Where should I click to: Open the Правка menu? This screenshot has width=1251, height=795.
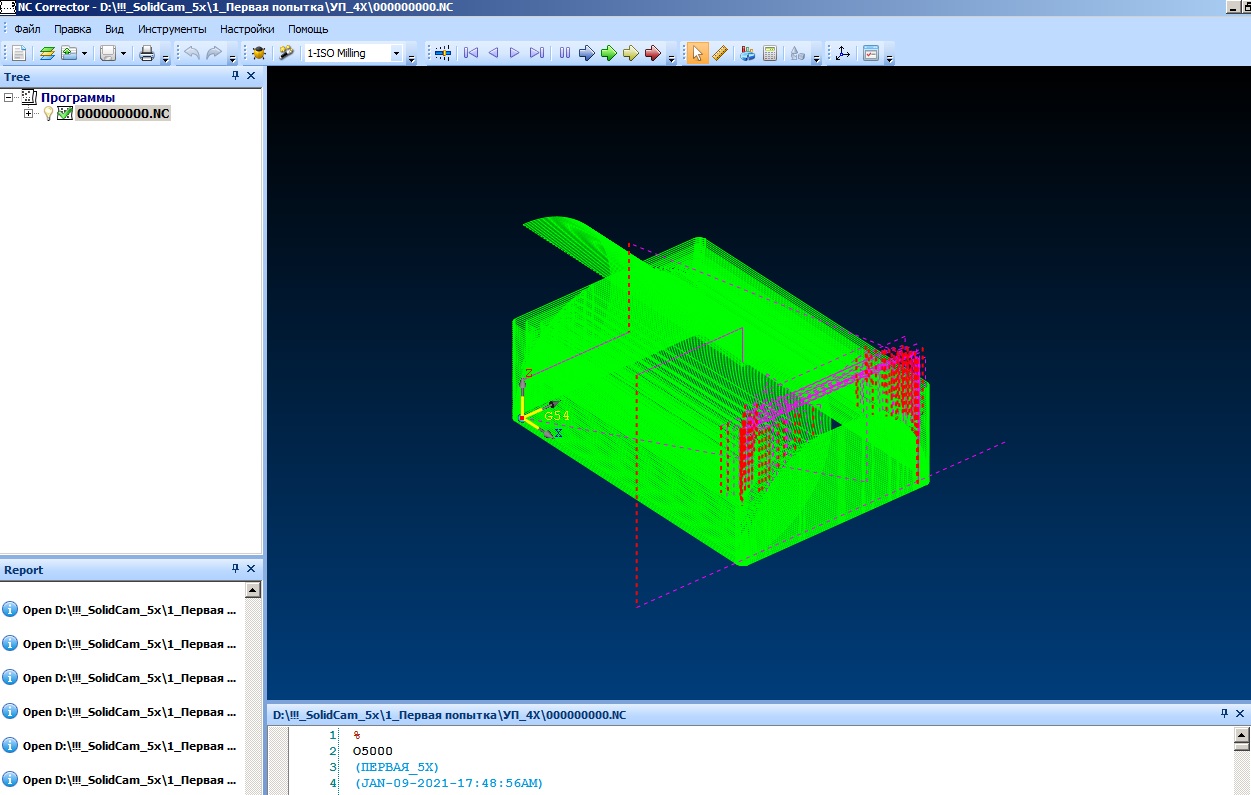(x=73, y=29)
